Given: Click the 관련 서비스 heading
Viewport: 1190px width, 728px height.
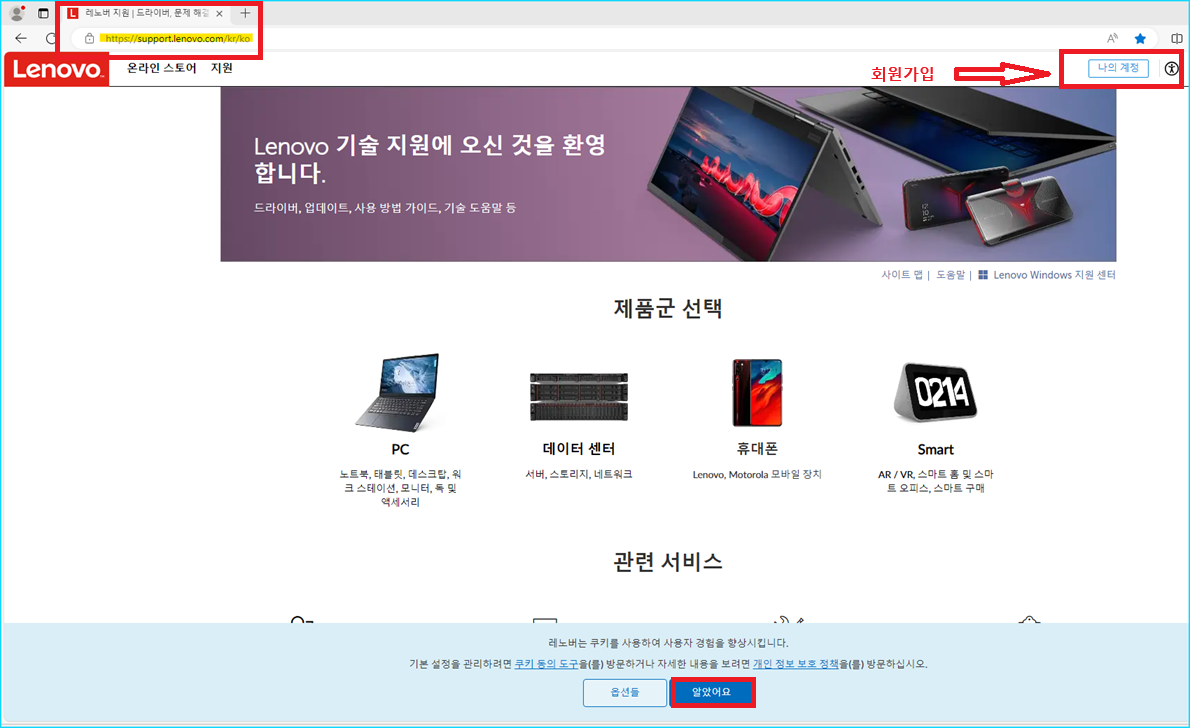Looking at the screenshot, I should [668, 562].
